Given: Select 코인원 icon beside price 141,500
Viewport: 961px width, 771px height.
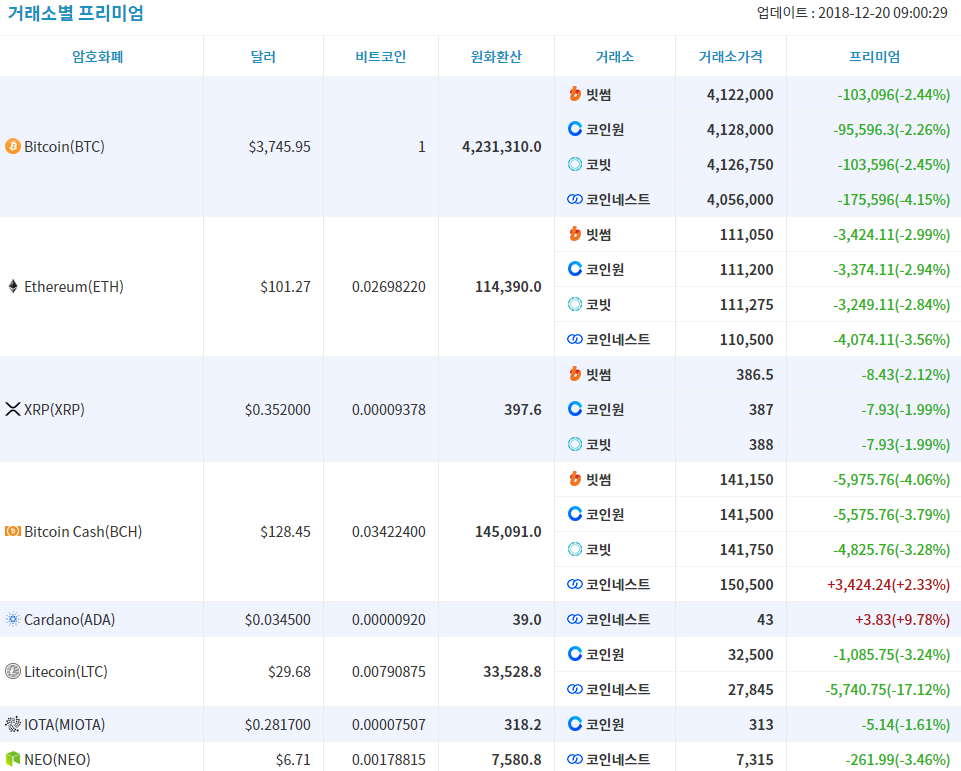Looking at the screenshot, I should tap(575, 514).
